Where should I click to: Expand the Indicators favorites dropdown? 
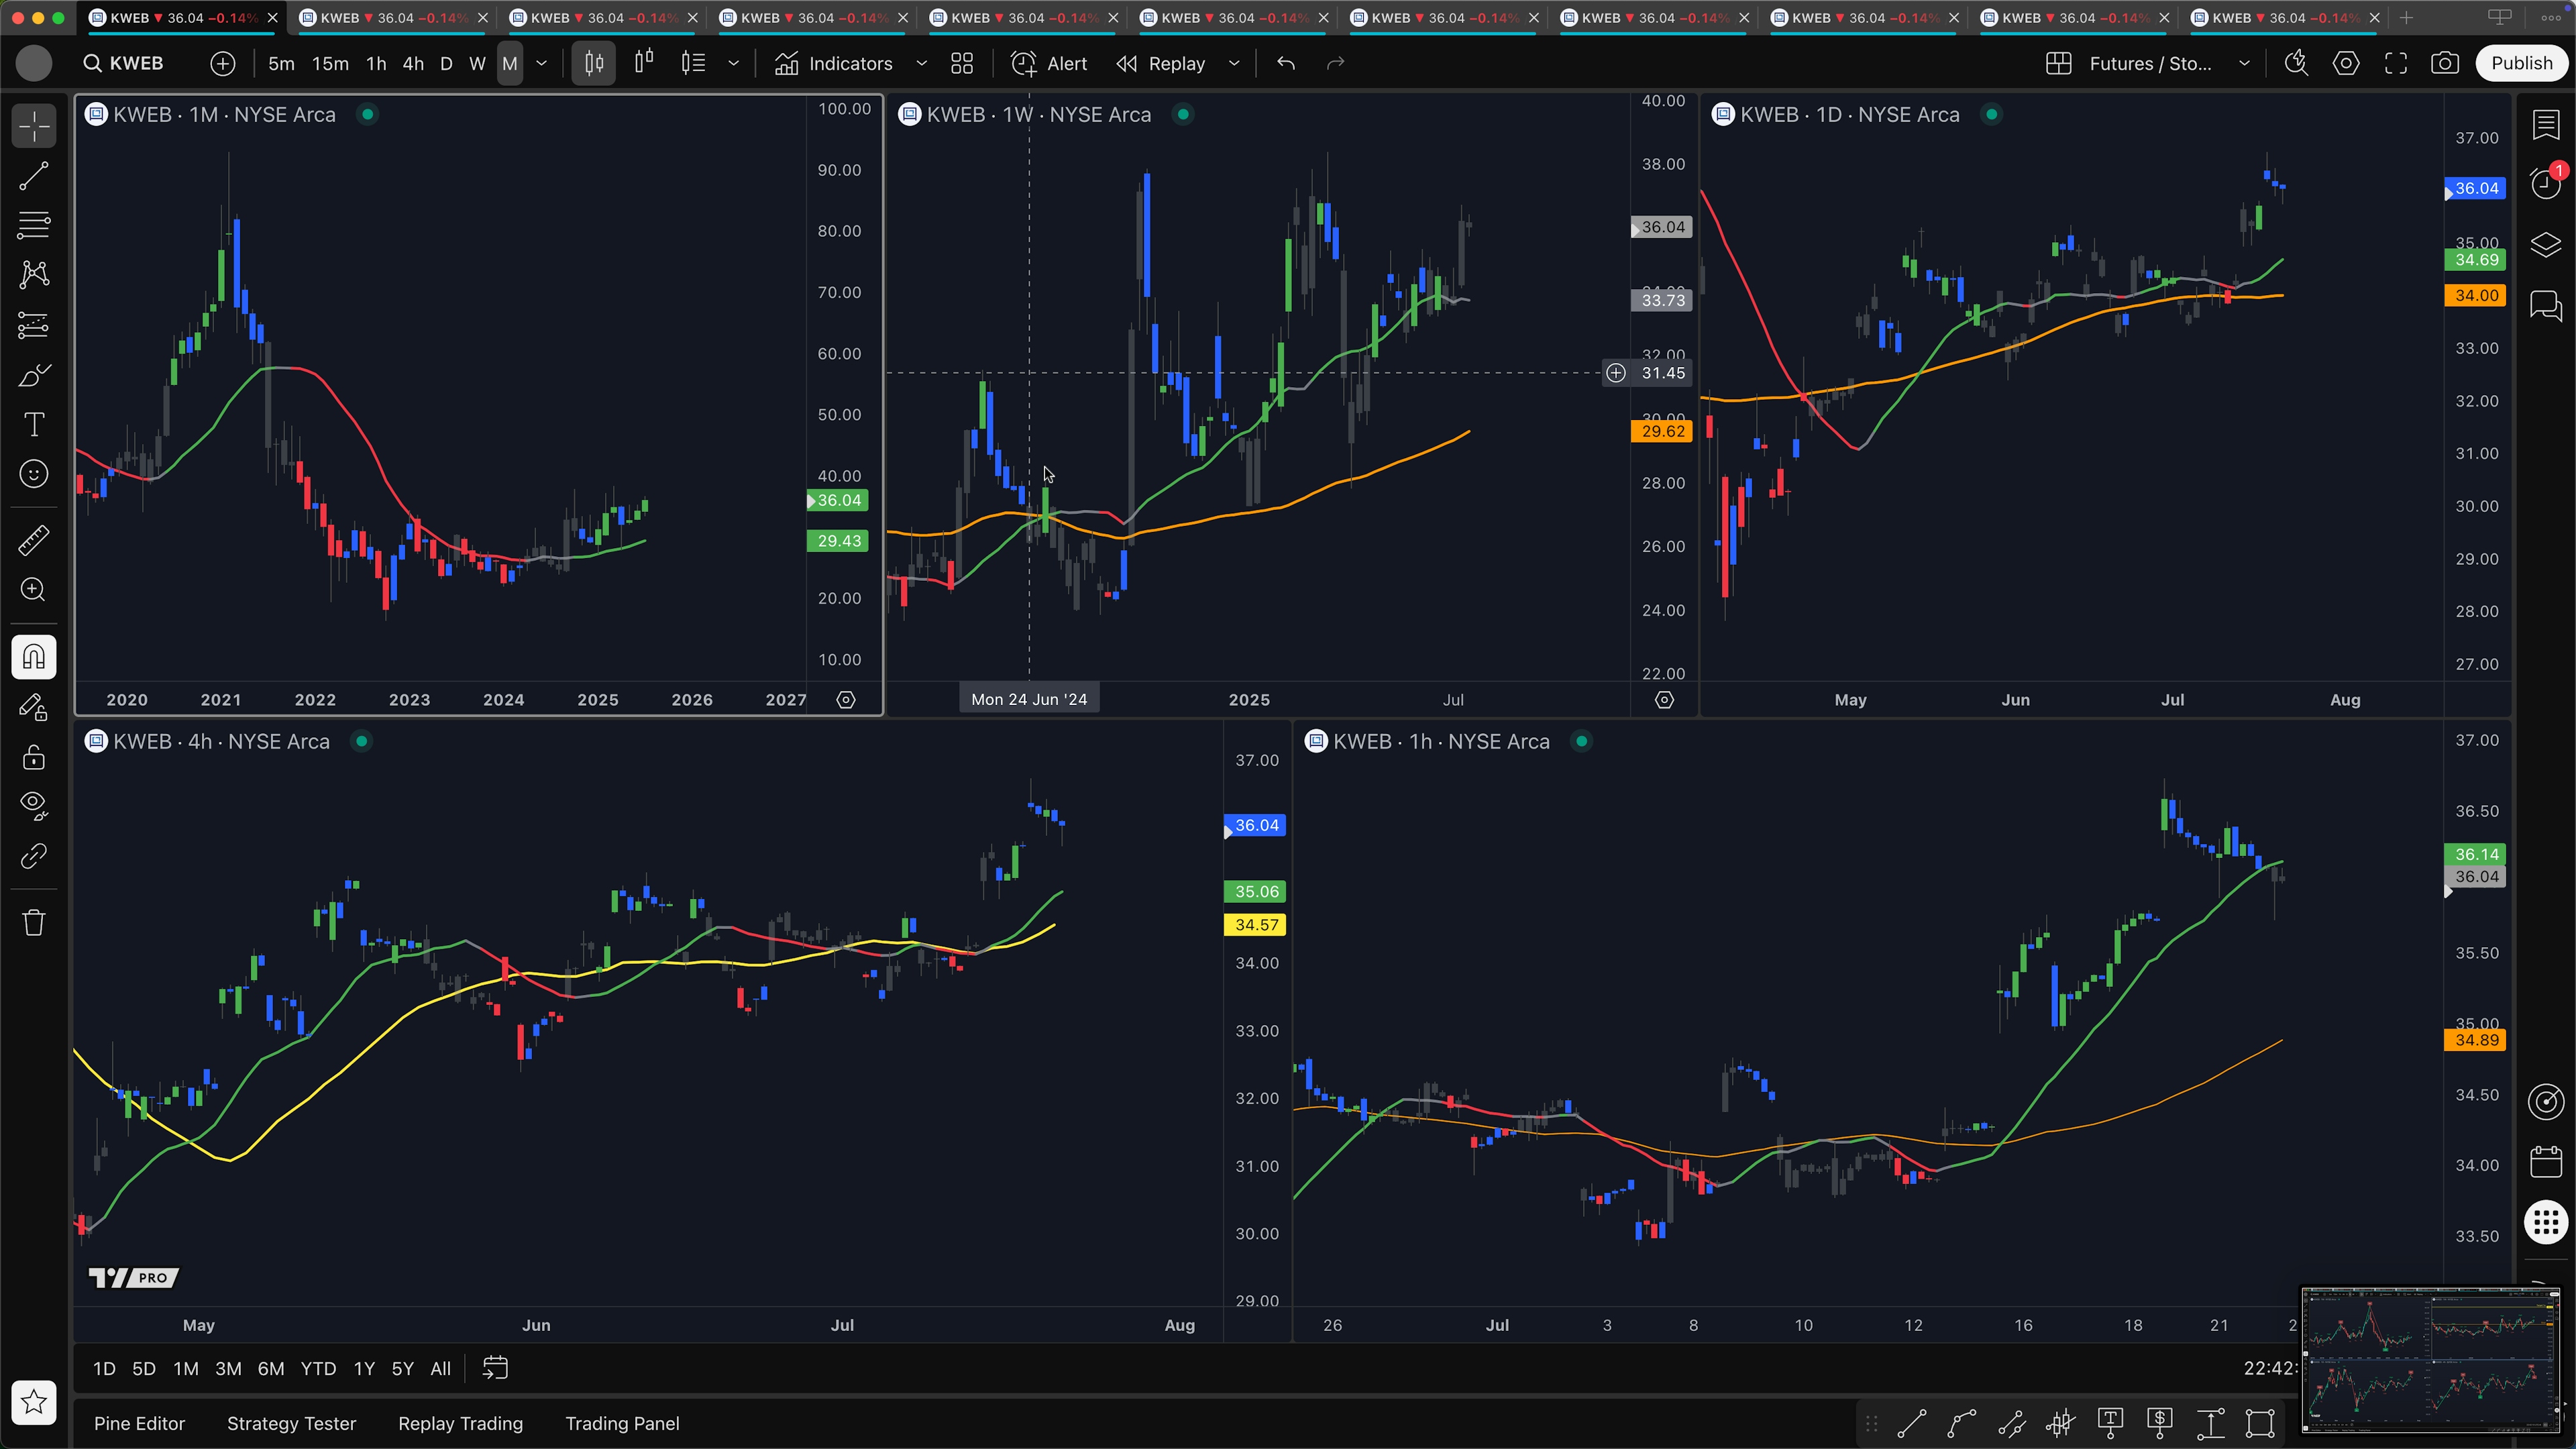coord(921,63)
